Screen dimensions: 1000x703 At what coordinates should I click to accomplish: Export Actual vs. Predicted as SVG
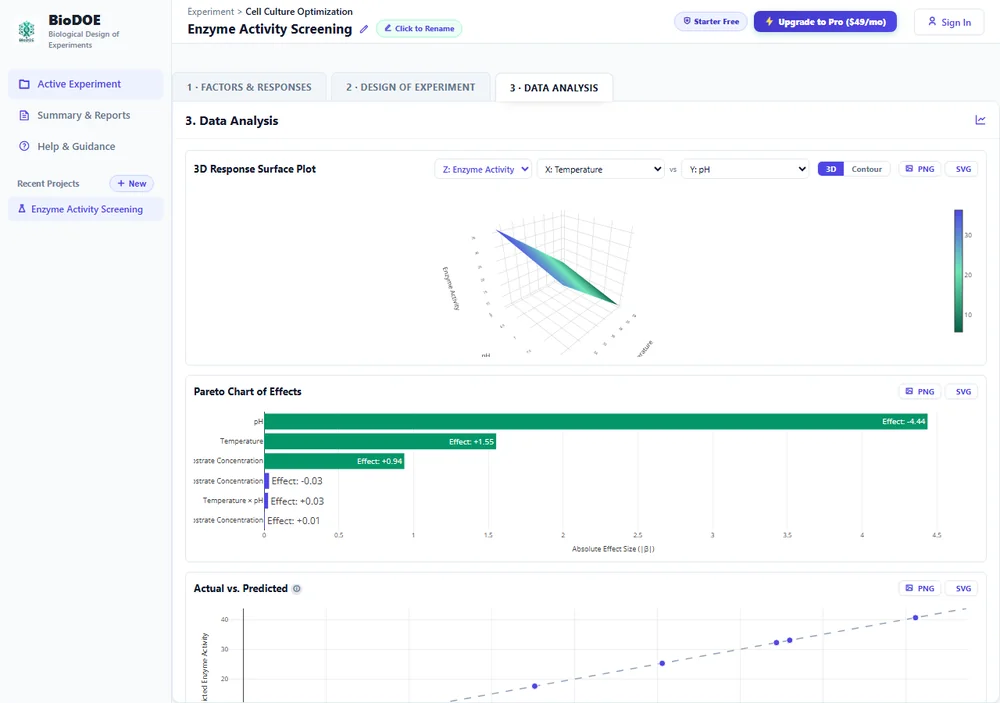[963, 588]
